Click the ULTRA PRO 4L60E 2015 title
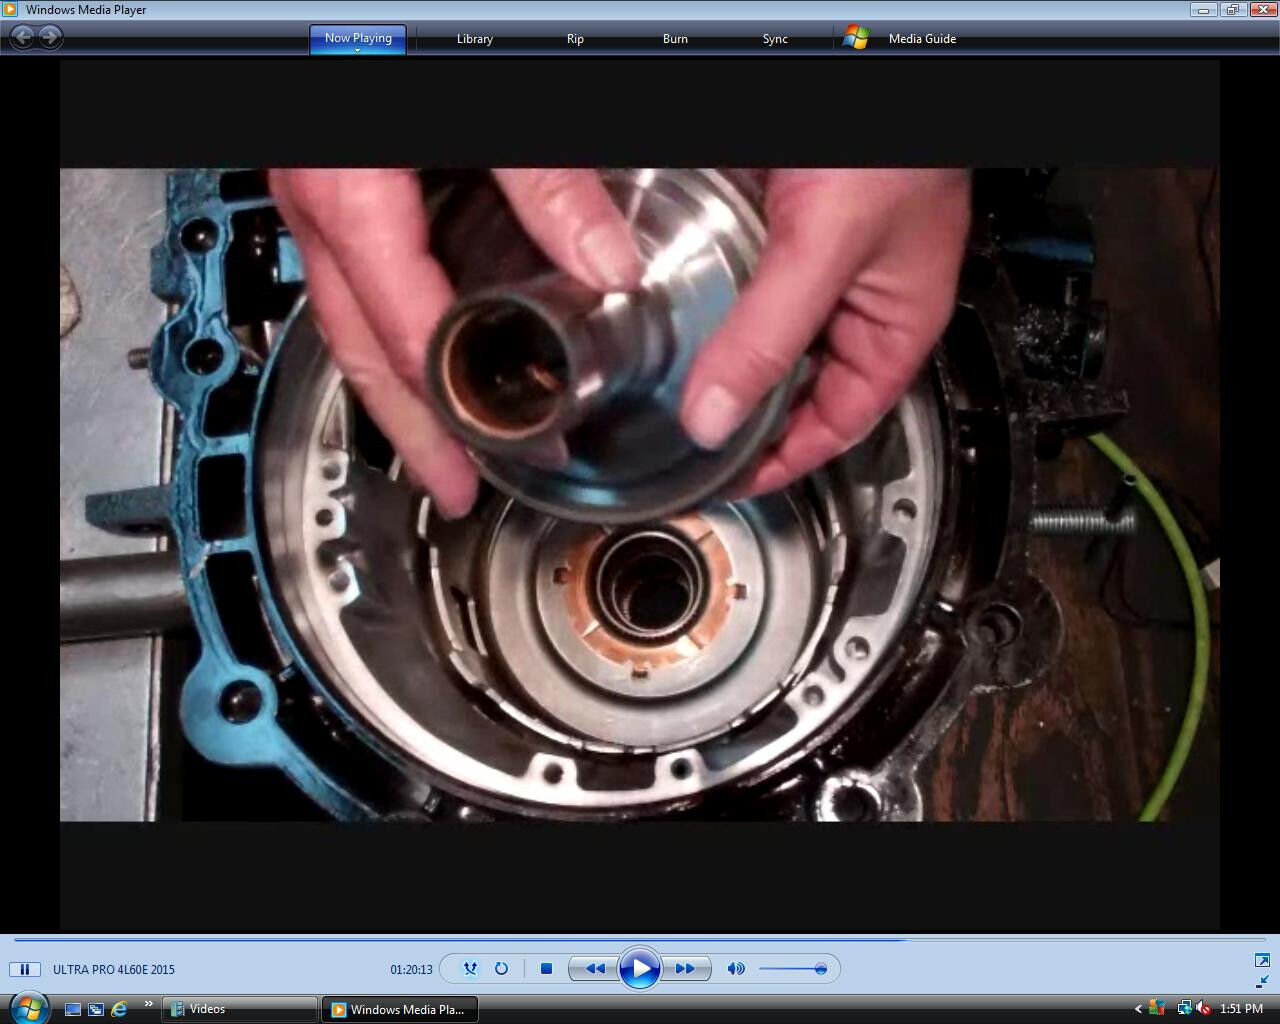Screen dimensions: 1280x1024 tap(114, 969)
